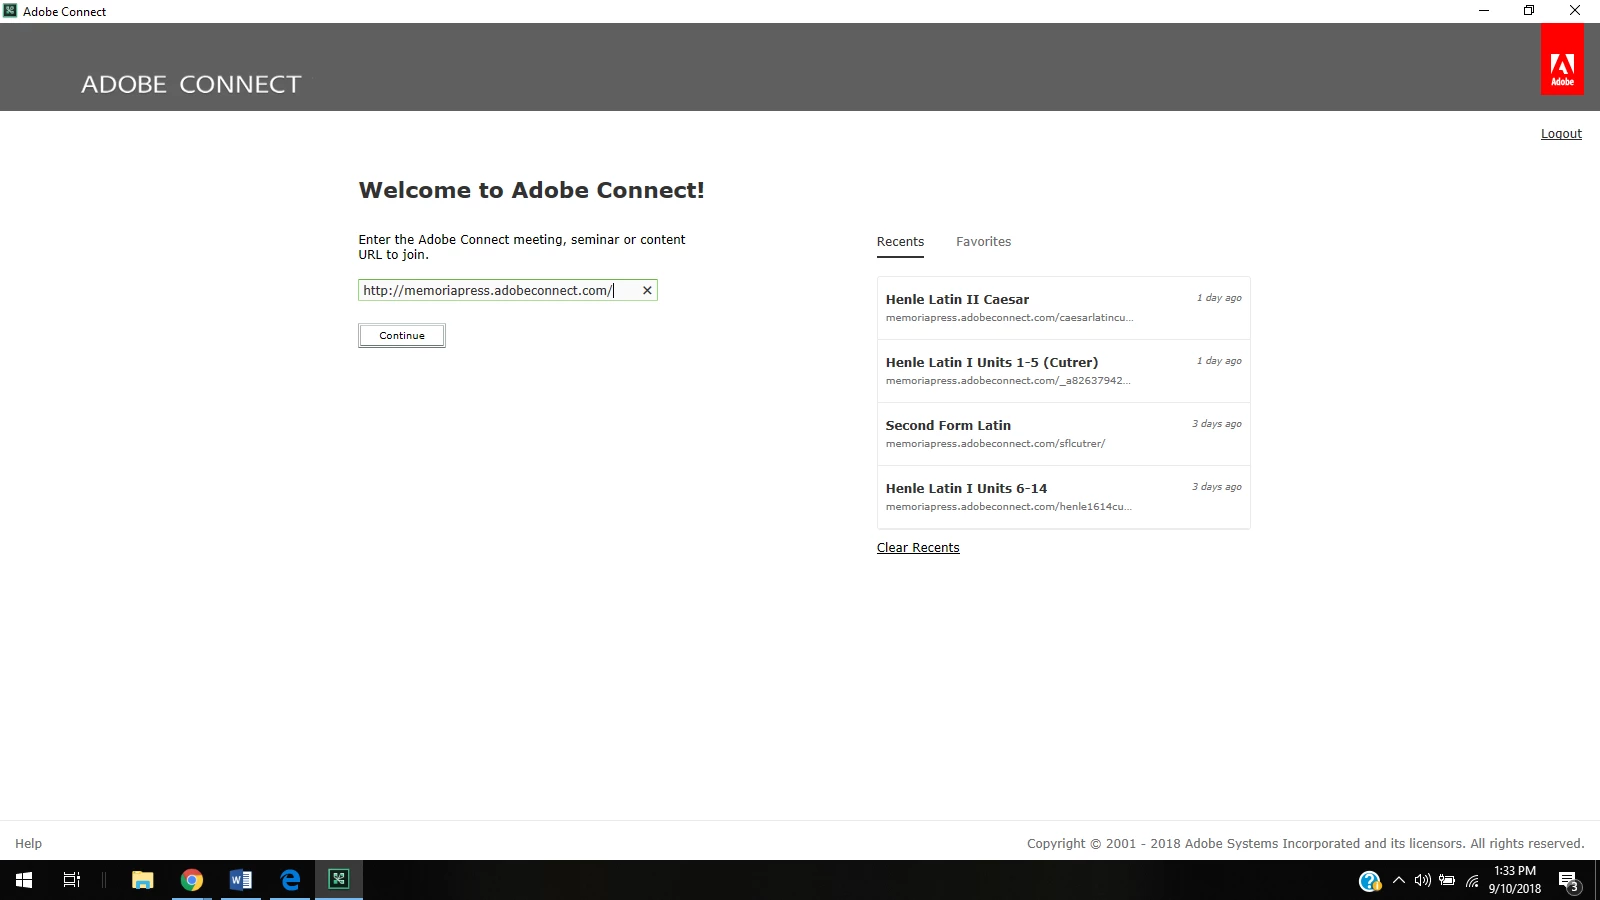Image resolution: width=1600 pixels, height=900 pixels.
Task: Click the _a82637942 URL text
Action: [1008, 381]
